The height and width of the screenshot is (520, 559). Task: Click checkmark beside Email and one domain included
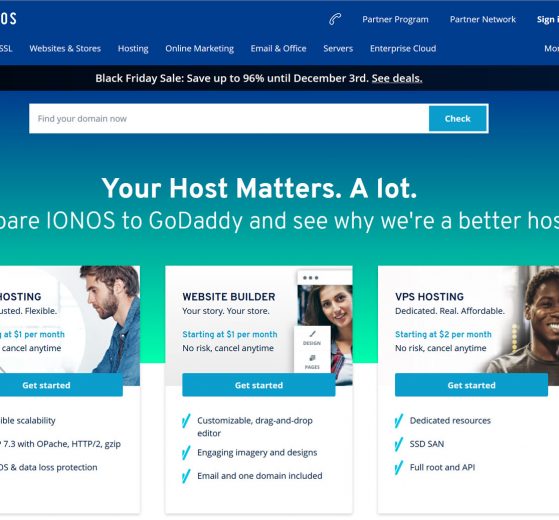click(x=186, y=476)
